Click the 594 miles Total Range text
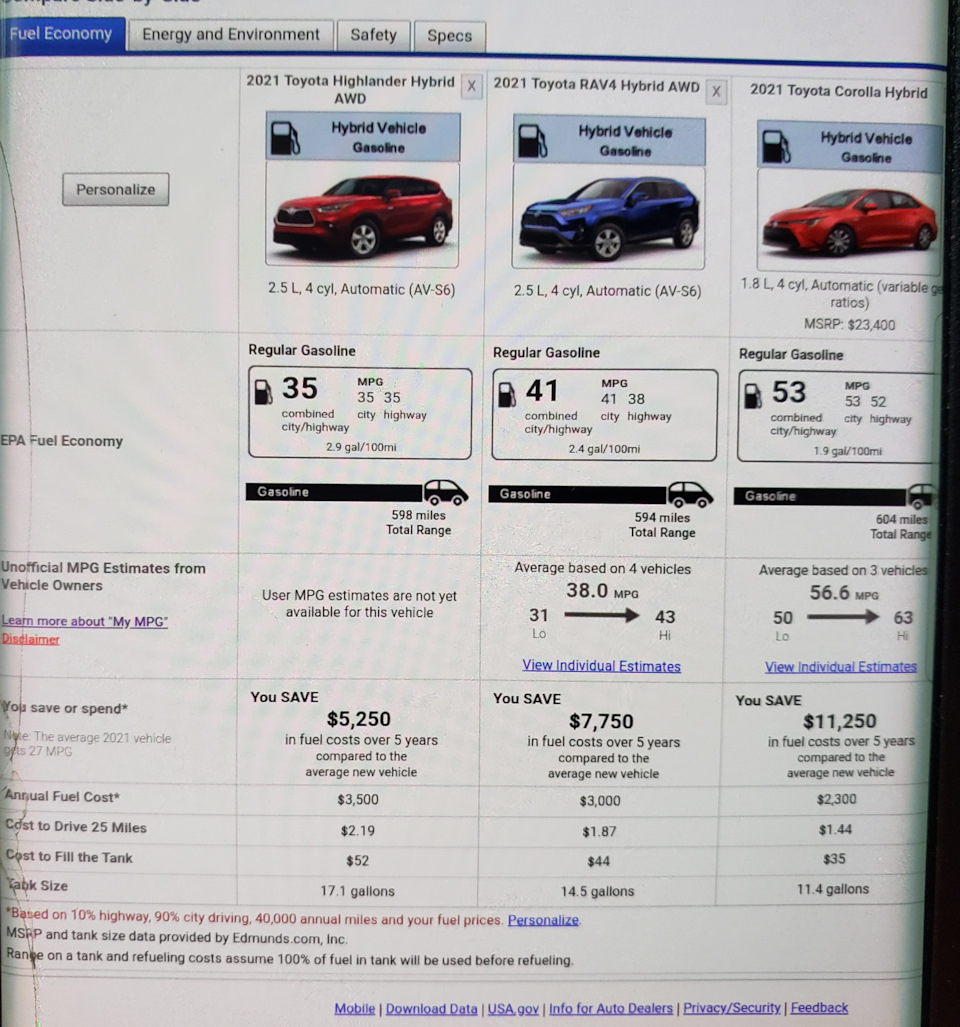Viewport: 960px width, 1027px height. 662,525
